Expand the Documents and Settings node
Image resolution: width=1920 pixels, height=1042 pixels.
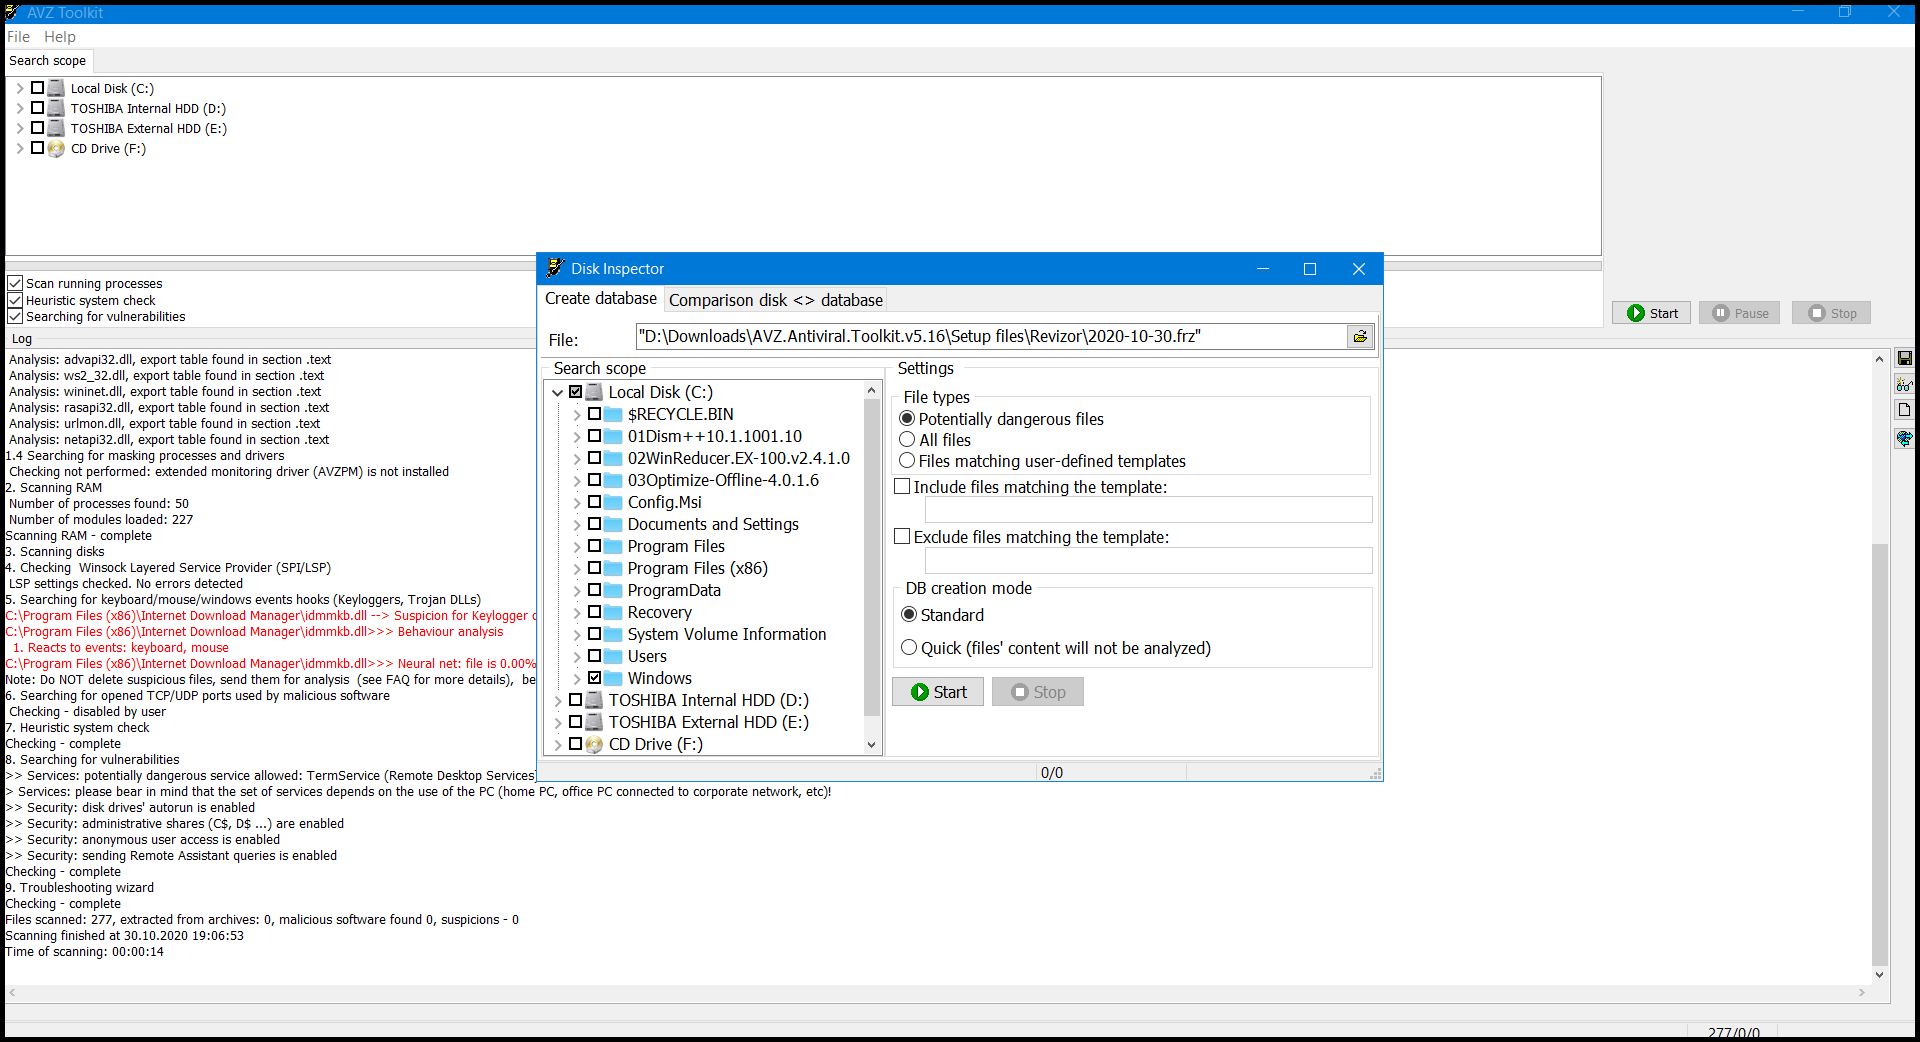[x=577, y=525]
